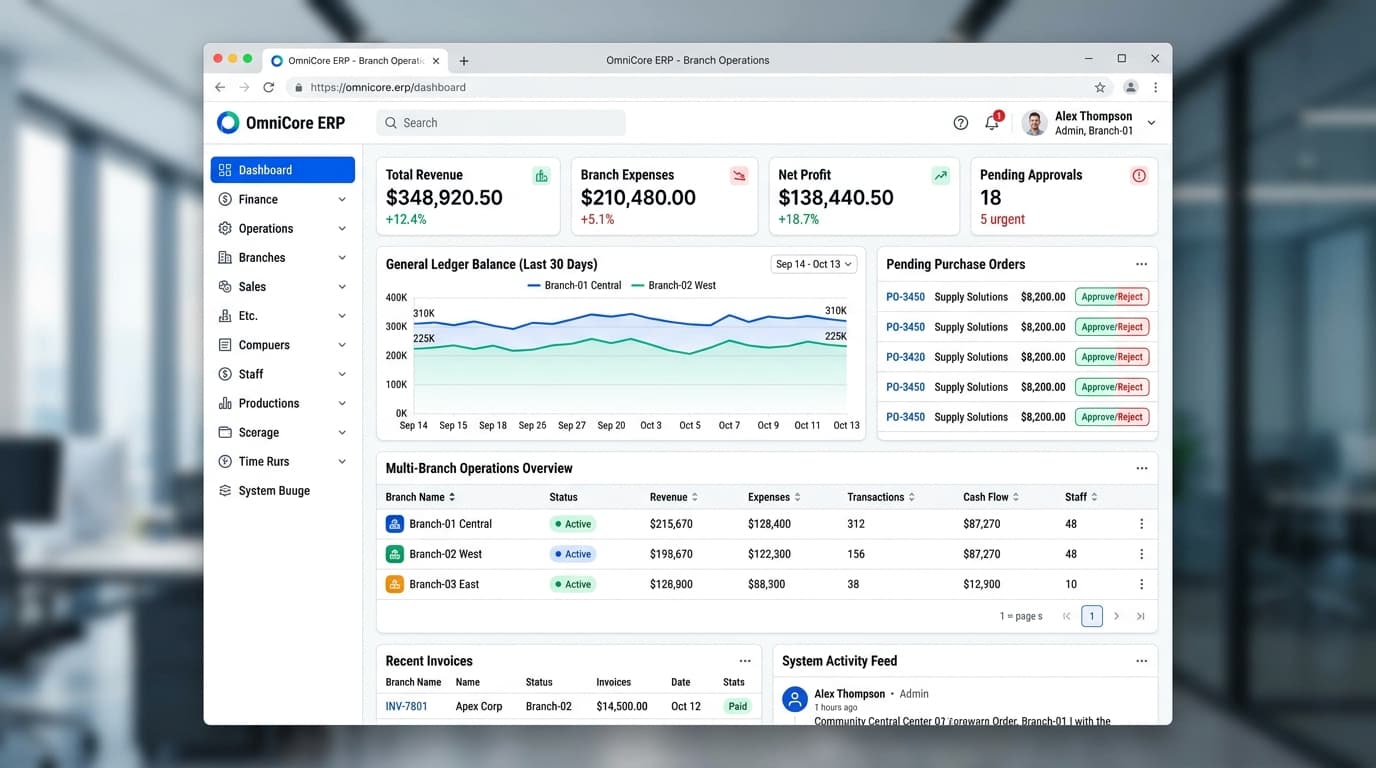
Task: Click the Scorage folder icon in sidebar
Action: [225, 433]
